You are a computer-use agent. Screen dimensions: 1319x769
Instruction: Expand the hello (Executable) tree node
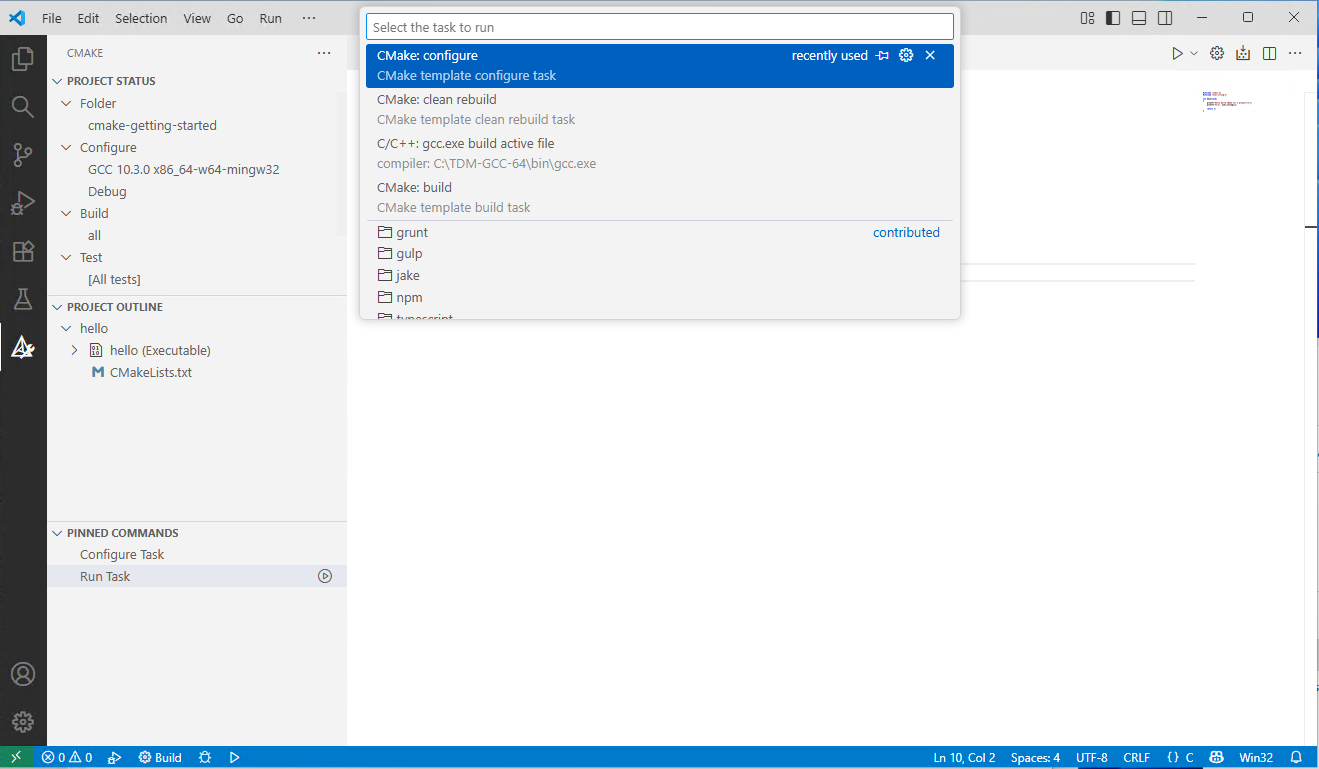(x=74, y=350)
